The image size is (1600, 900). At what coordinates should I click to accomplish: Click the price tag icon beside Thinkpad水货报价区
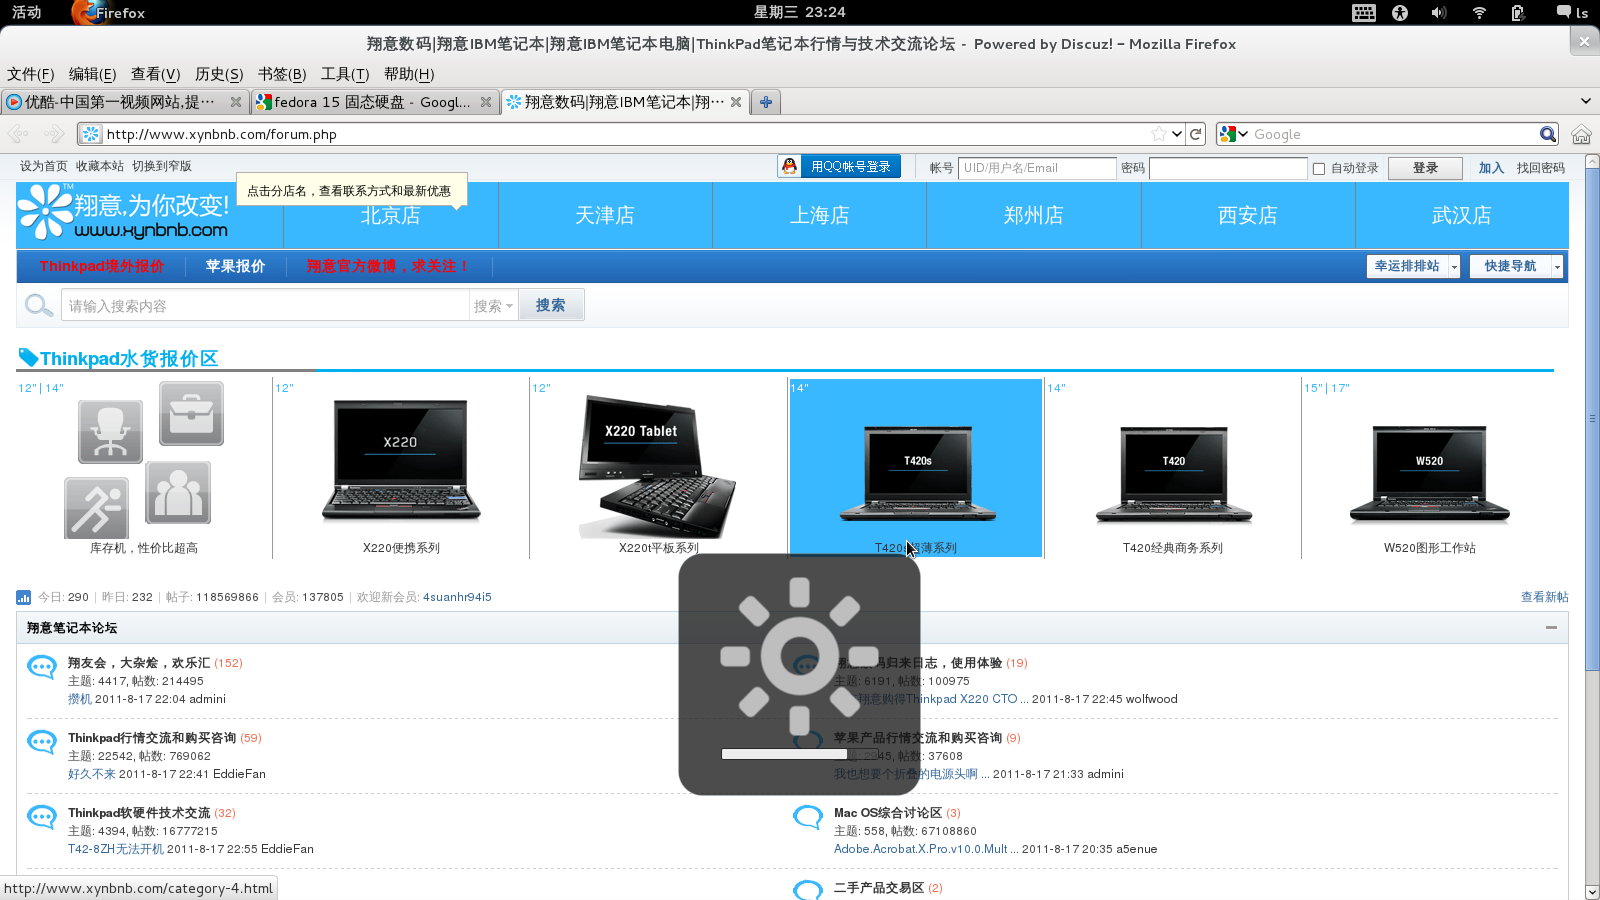(28, 357)
